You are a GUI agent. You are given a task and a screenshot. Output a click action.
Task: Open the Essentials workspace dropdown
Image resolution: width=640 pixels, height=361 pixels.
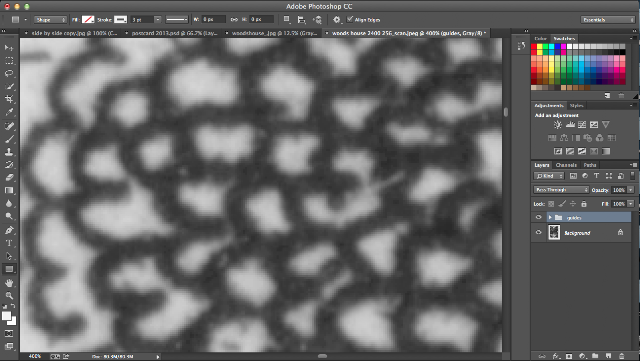(608, 20)
